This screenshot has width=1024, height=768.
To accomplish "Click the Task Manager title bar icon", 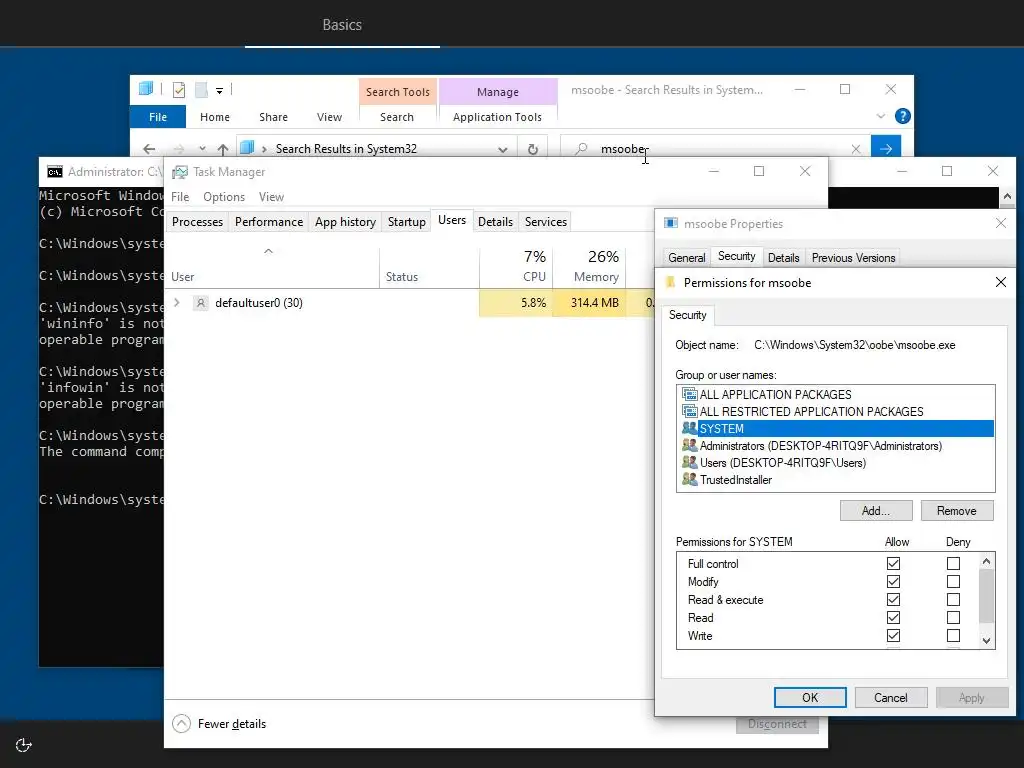I will [179, 172].
